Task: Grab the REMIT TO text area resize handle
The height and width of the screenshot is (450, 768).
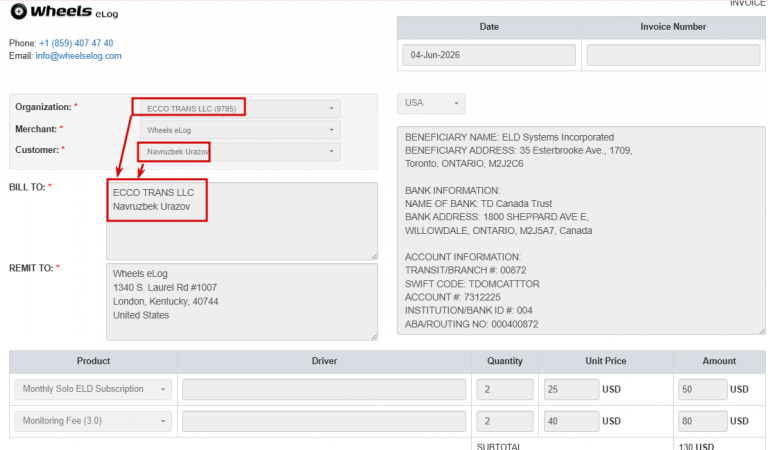Action: click(x=374, y=336)
